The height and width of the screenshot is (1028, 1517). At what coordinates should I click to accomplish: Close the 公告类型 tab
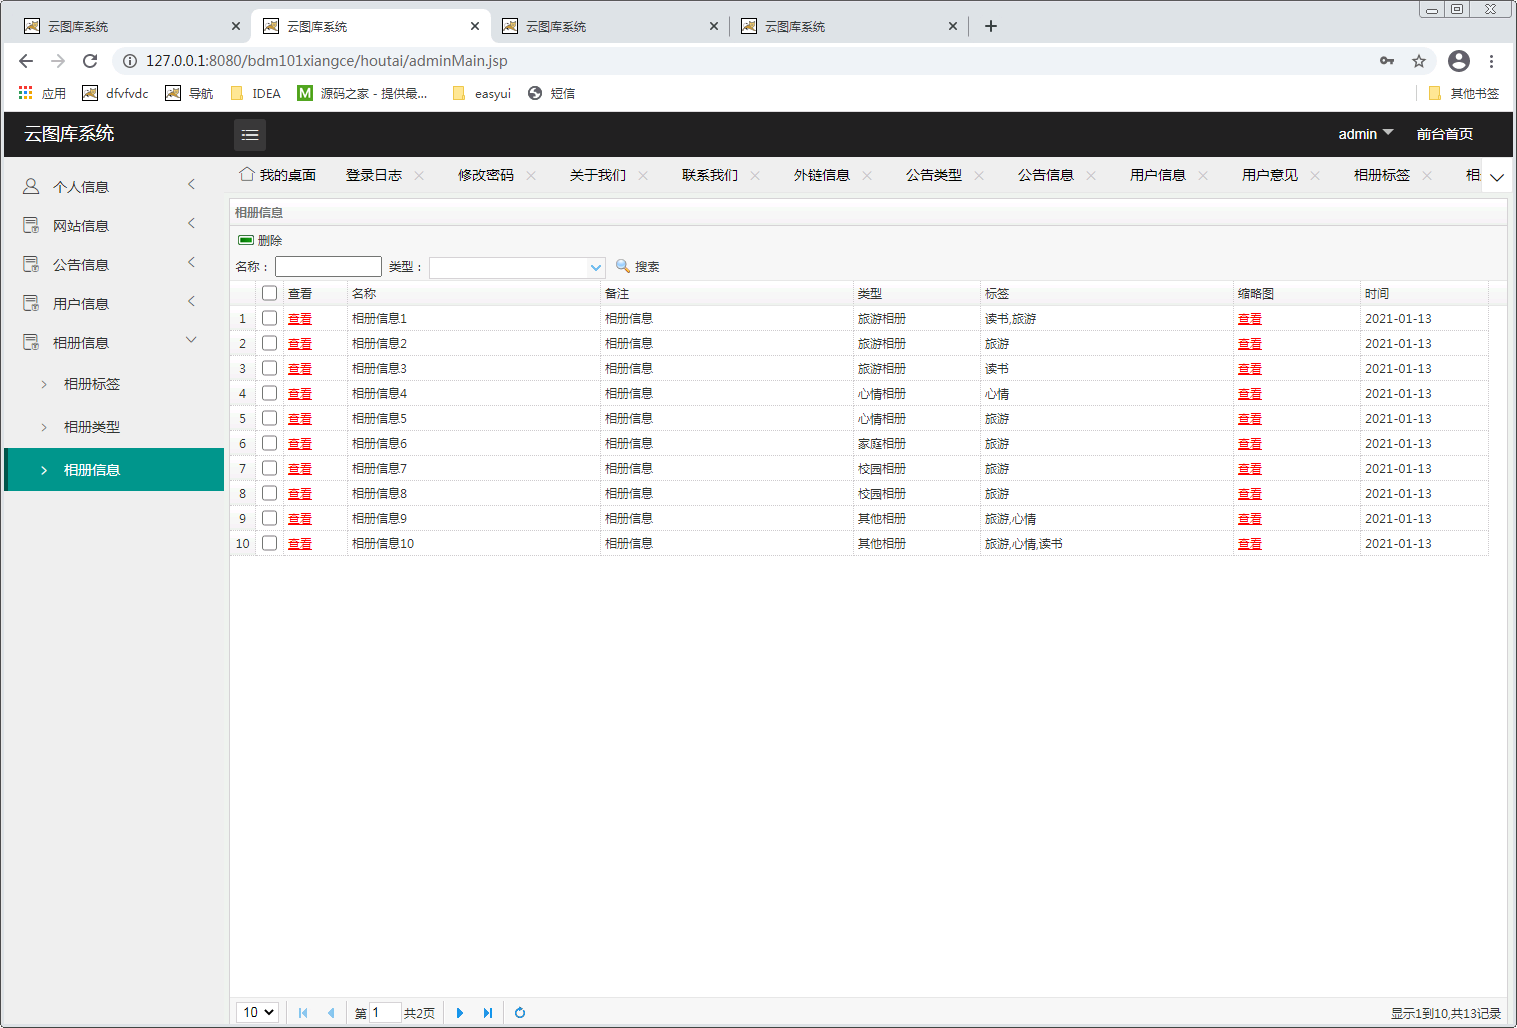tap(979, 175)
